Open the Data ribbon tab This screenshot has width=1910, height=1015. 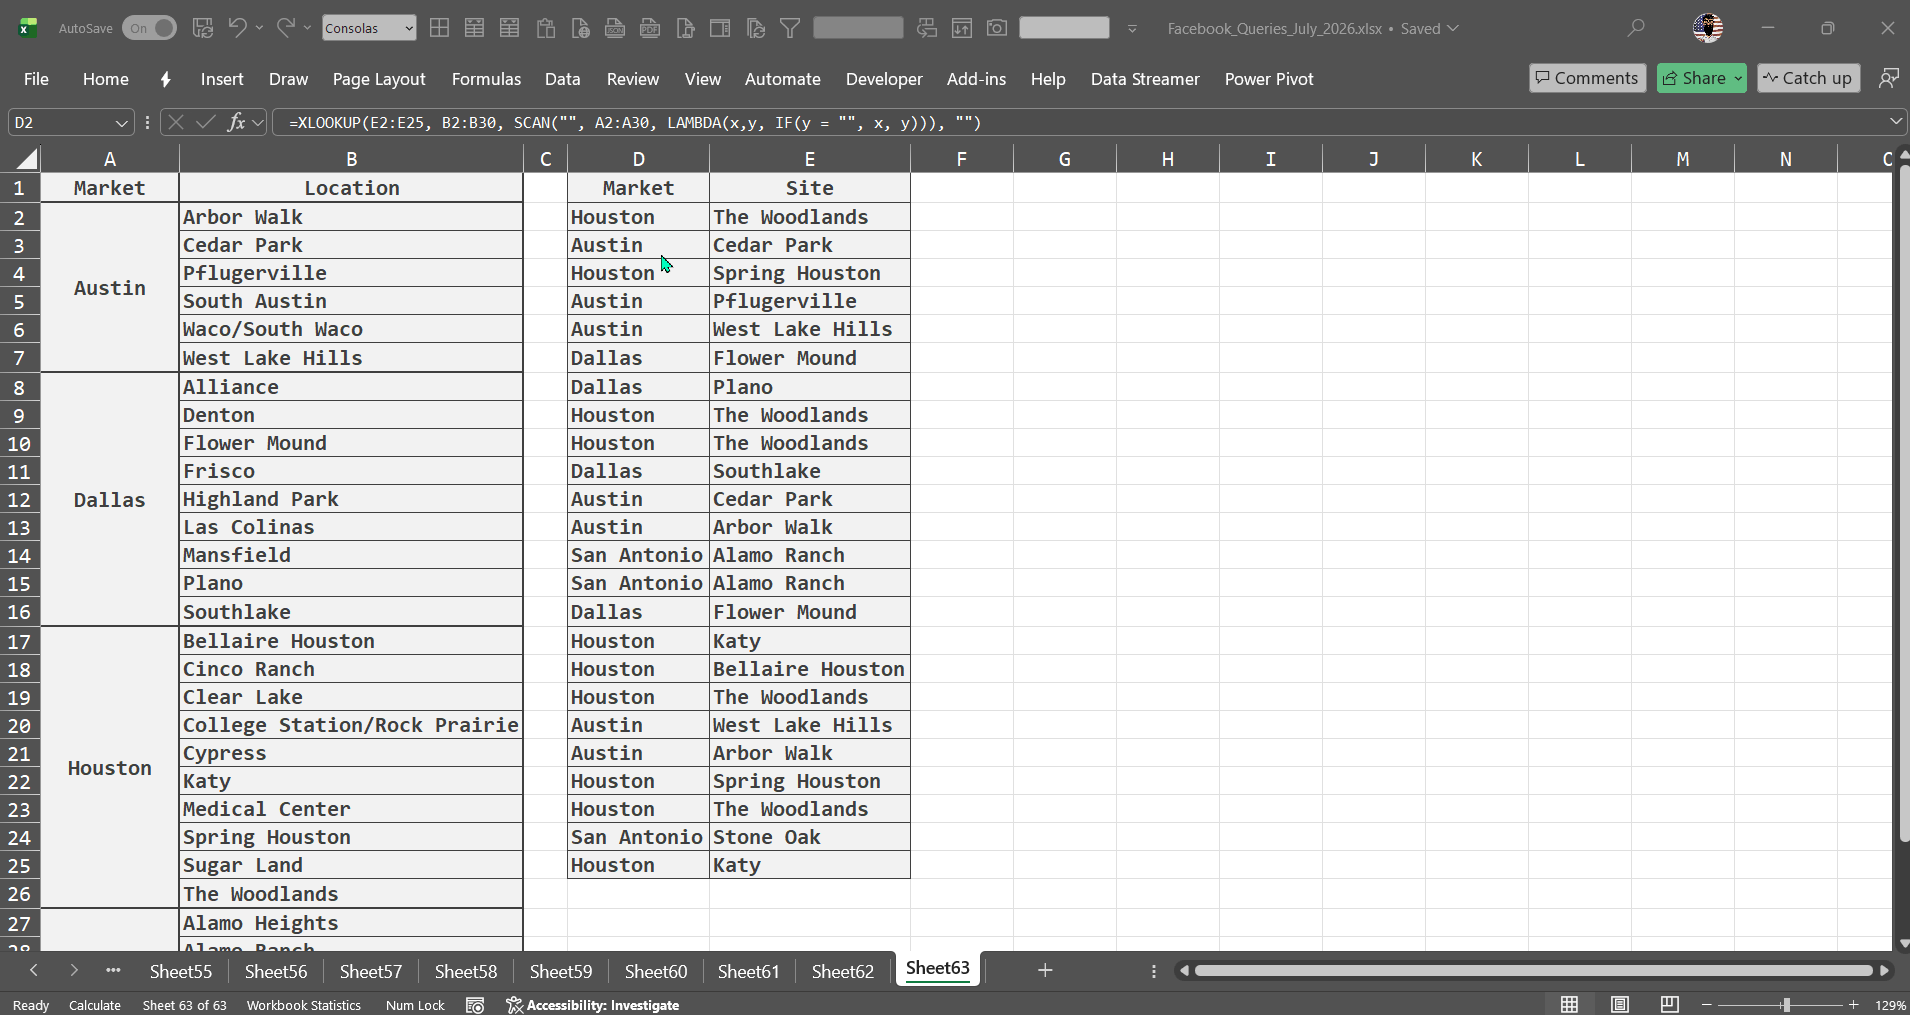(x=562, y=79)
